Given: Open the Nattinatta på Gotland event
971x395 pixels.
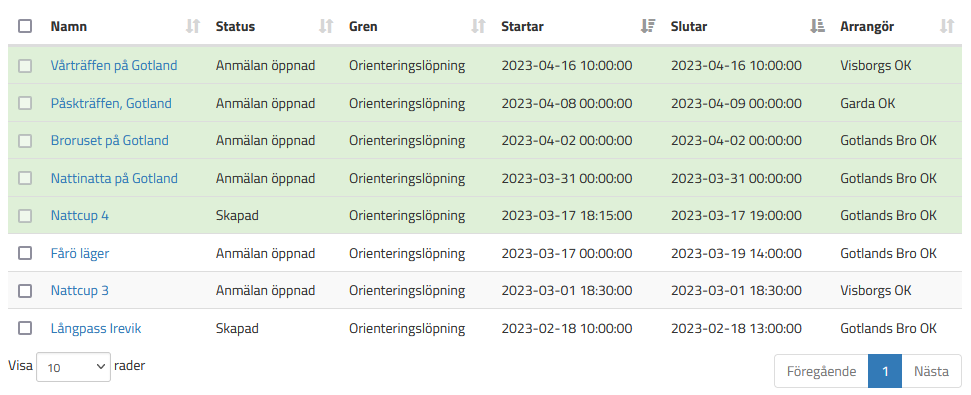Looking at the screenshot, I should [114, 178].
